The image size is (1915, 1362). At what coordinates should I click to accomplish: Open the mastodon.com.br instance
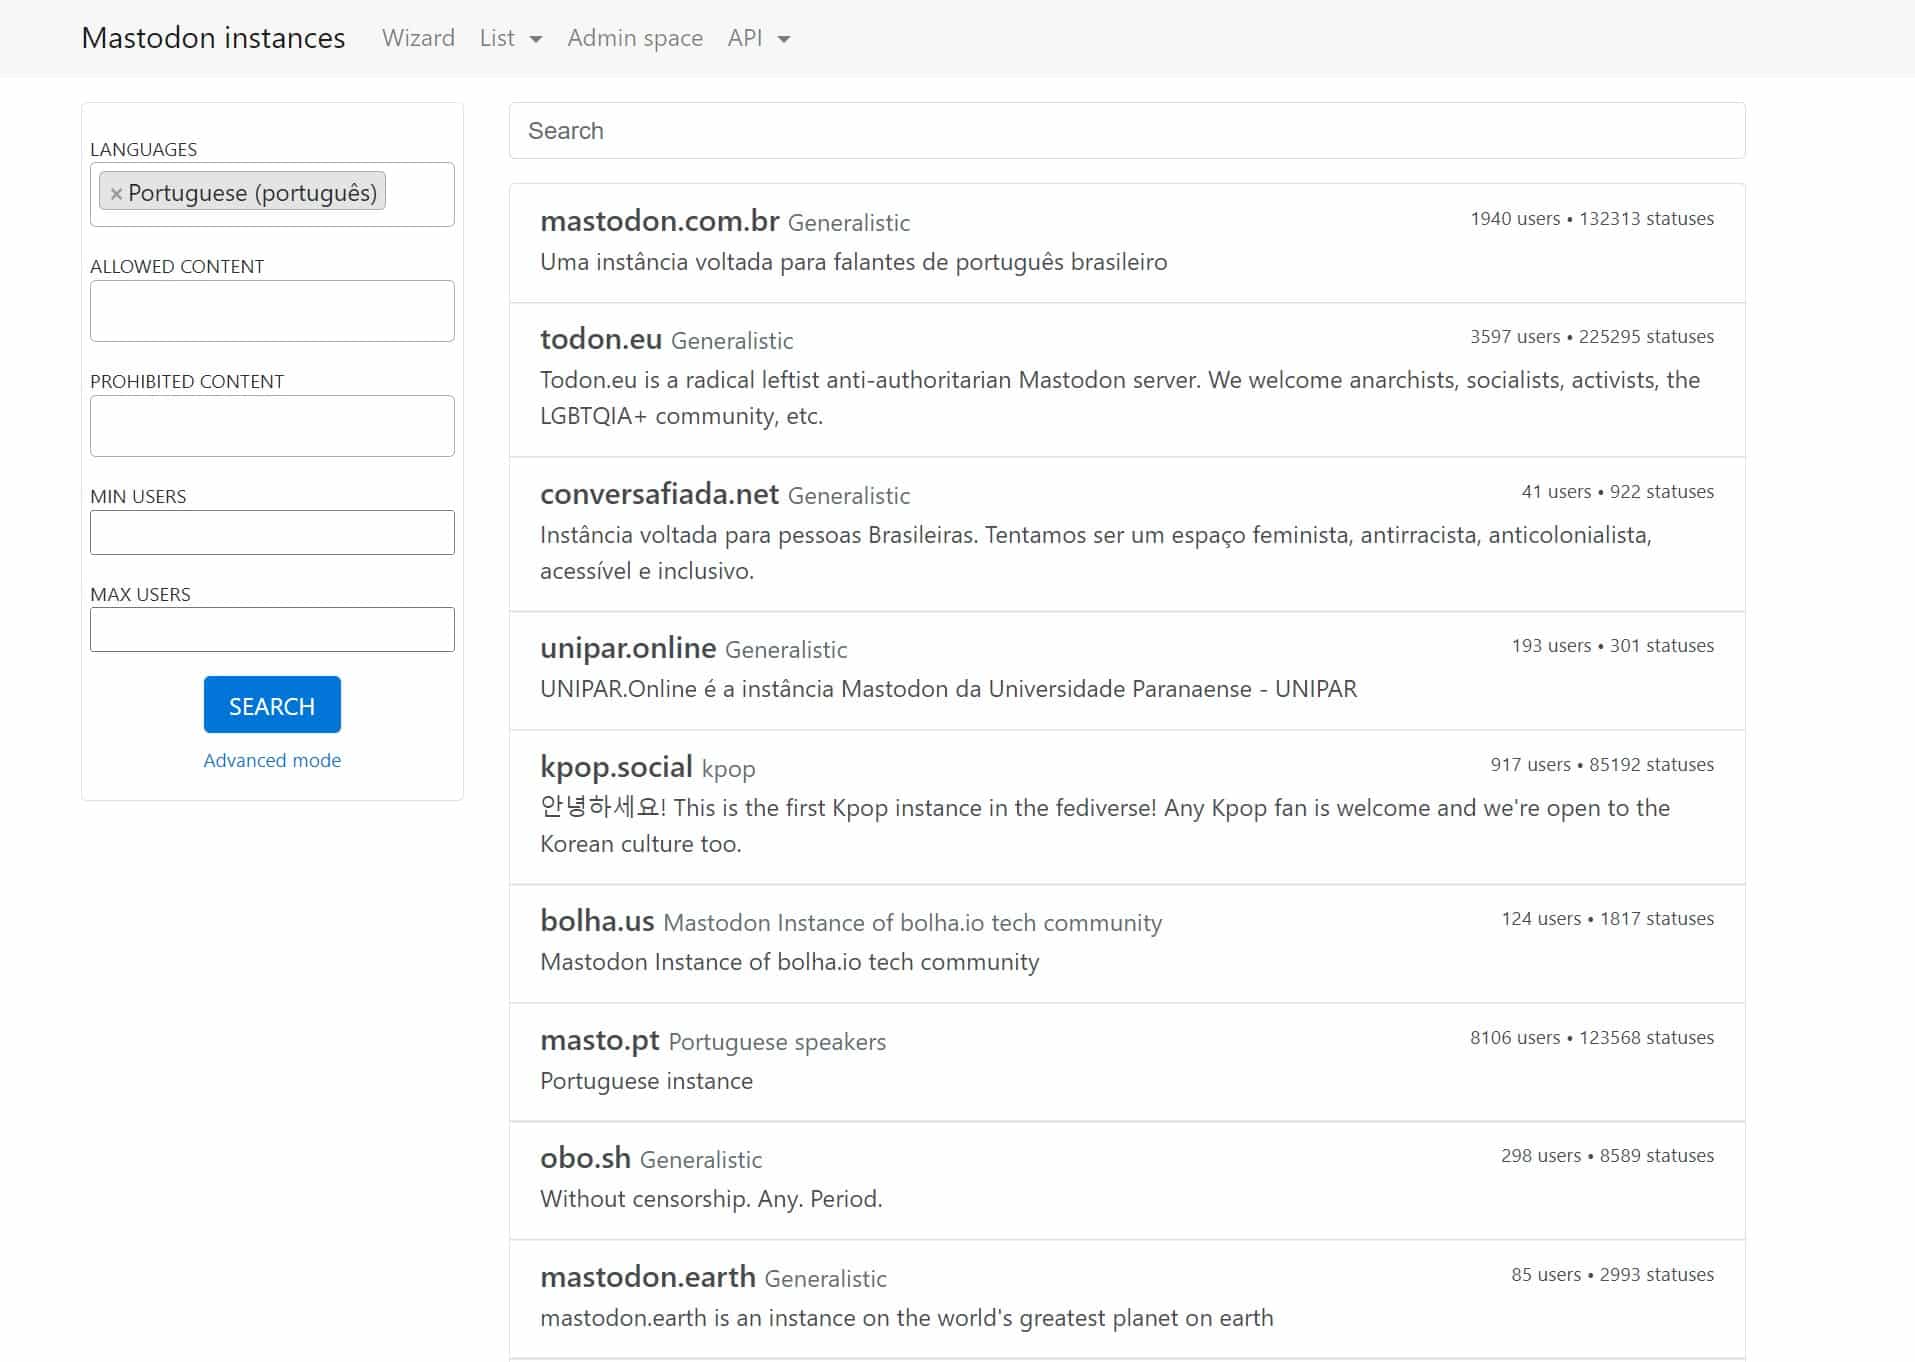[x=659, y=221]
